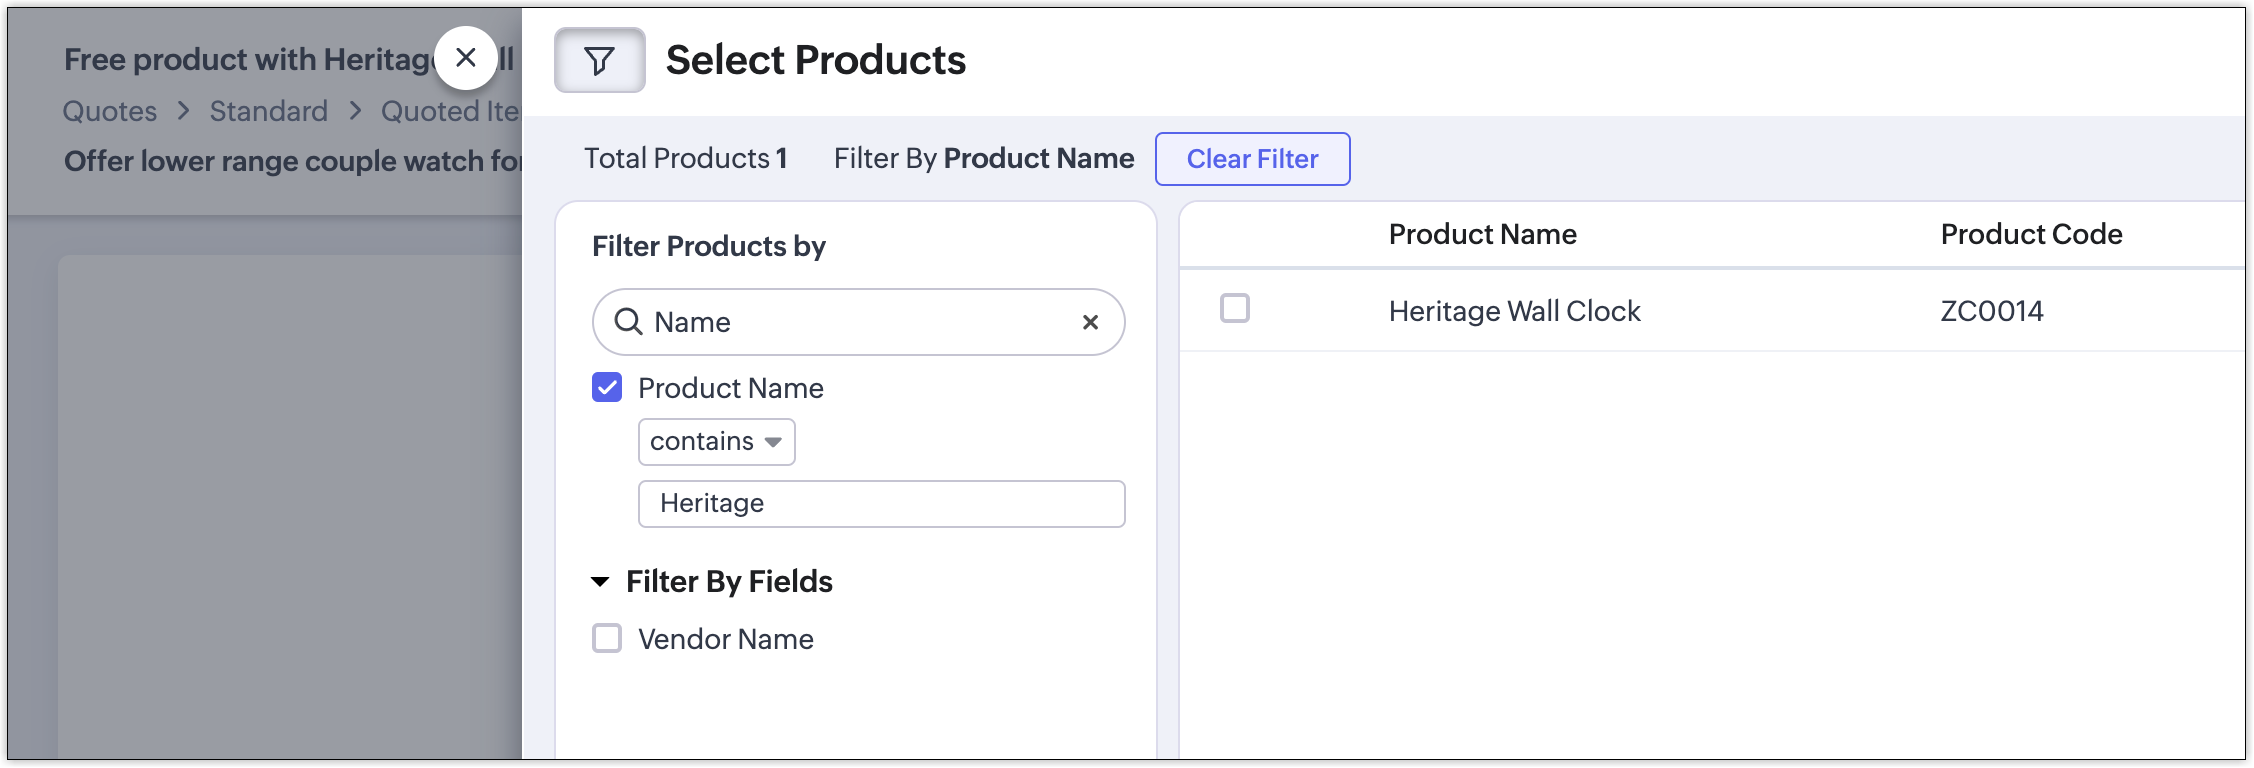Click the Filter By Fields heading
The image size is (2254, 768).
pos(729,582)
